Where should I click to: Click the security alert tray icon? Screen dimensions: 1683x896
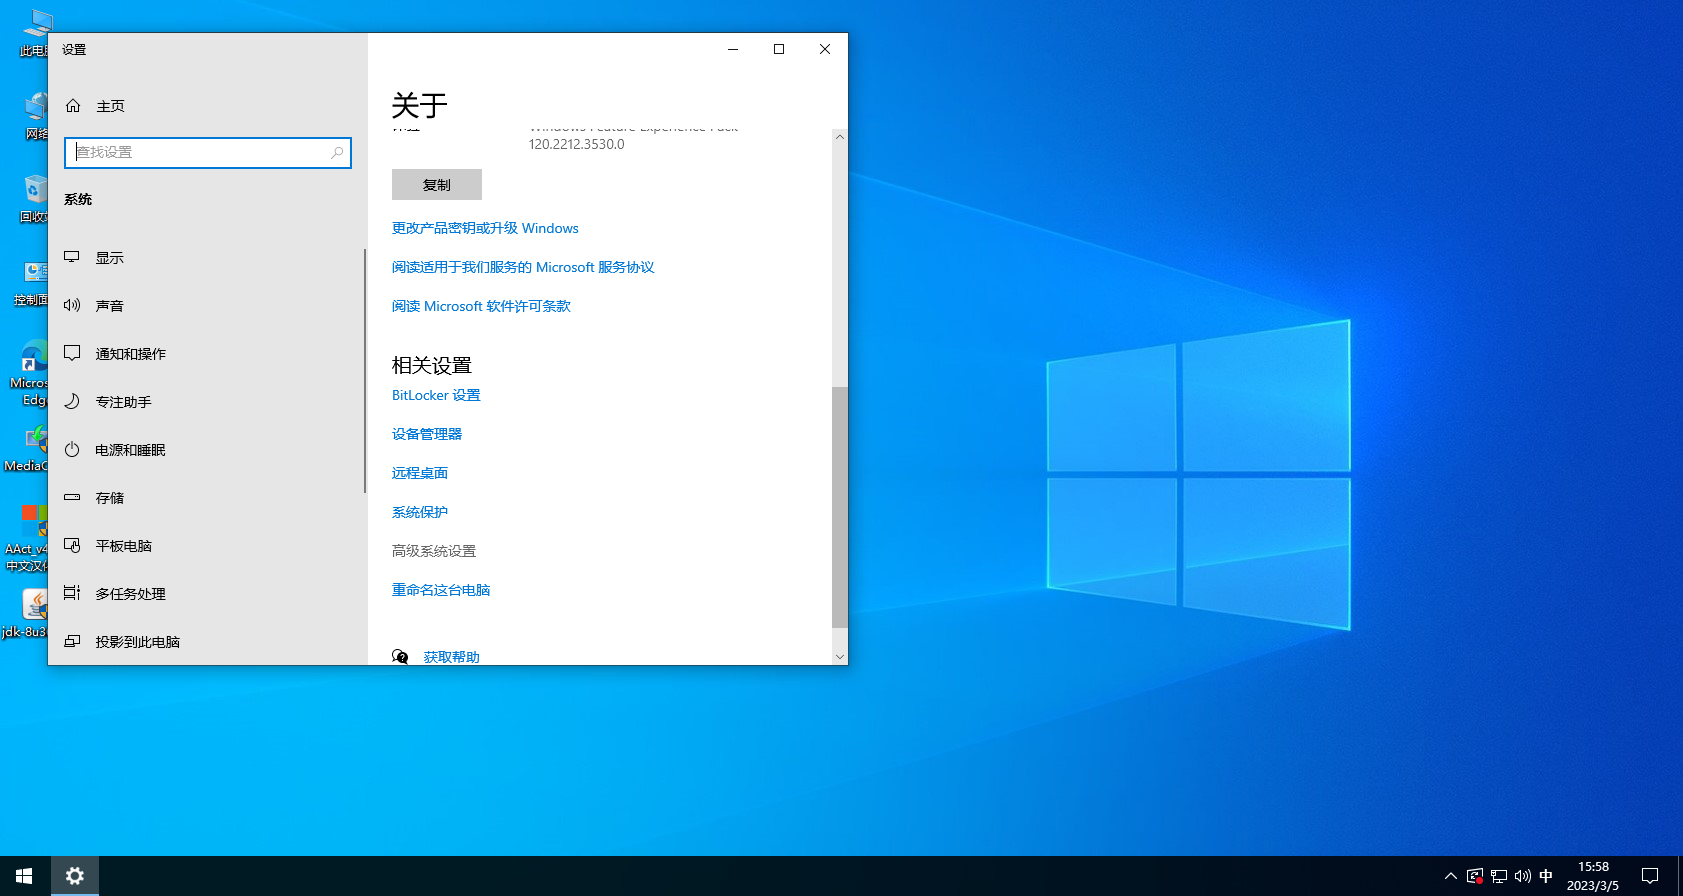tap(1475, 876)
